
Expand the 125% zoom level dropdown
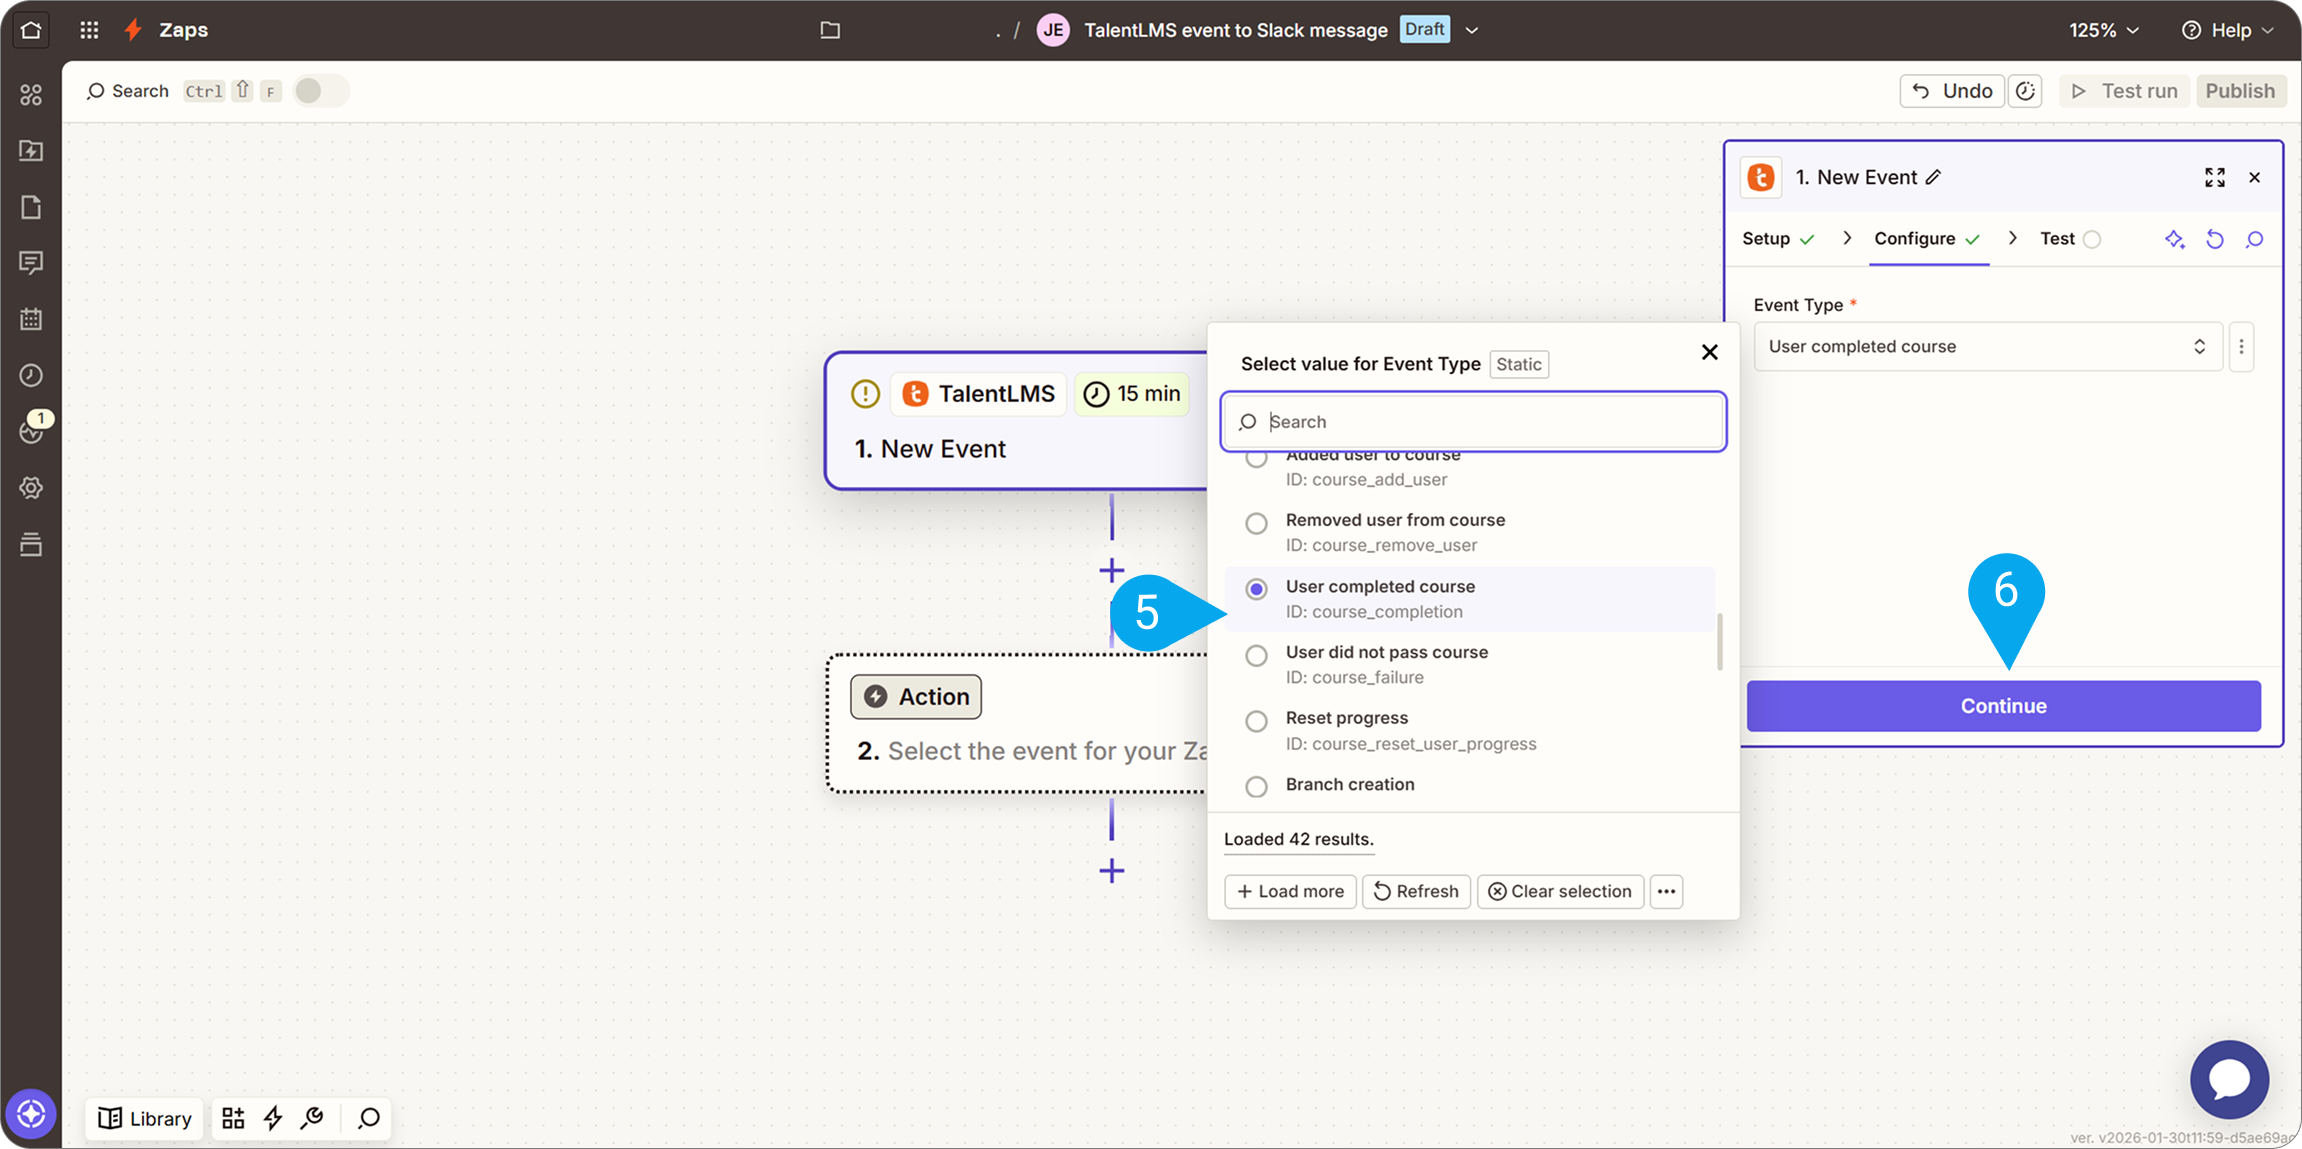coord(2104,30)
